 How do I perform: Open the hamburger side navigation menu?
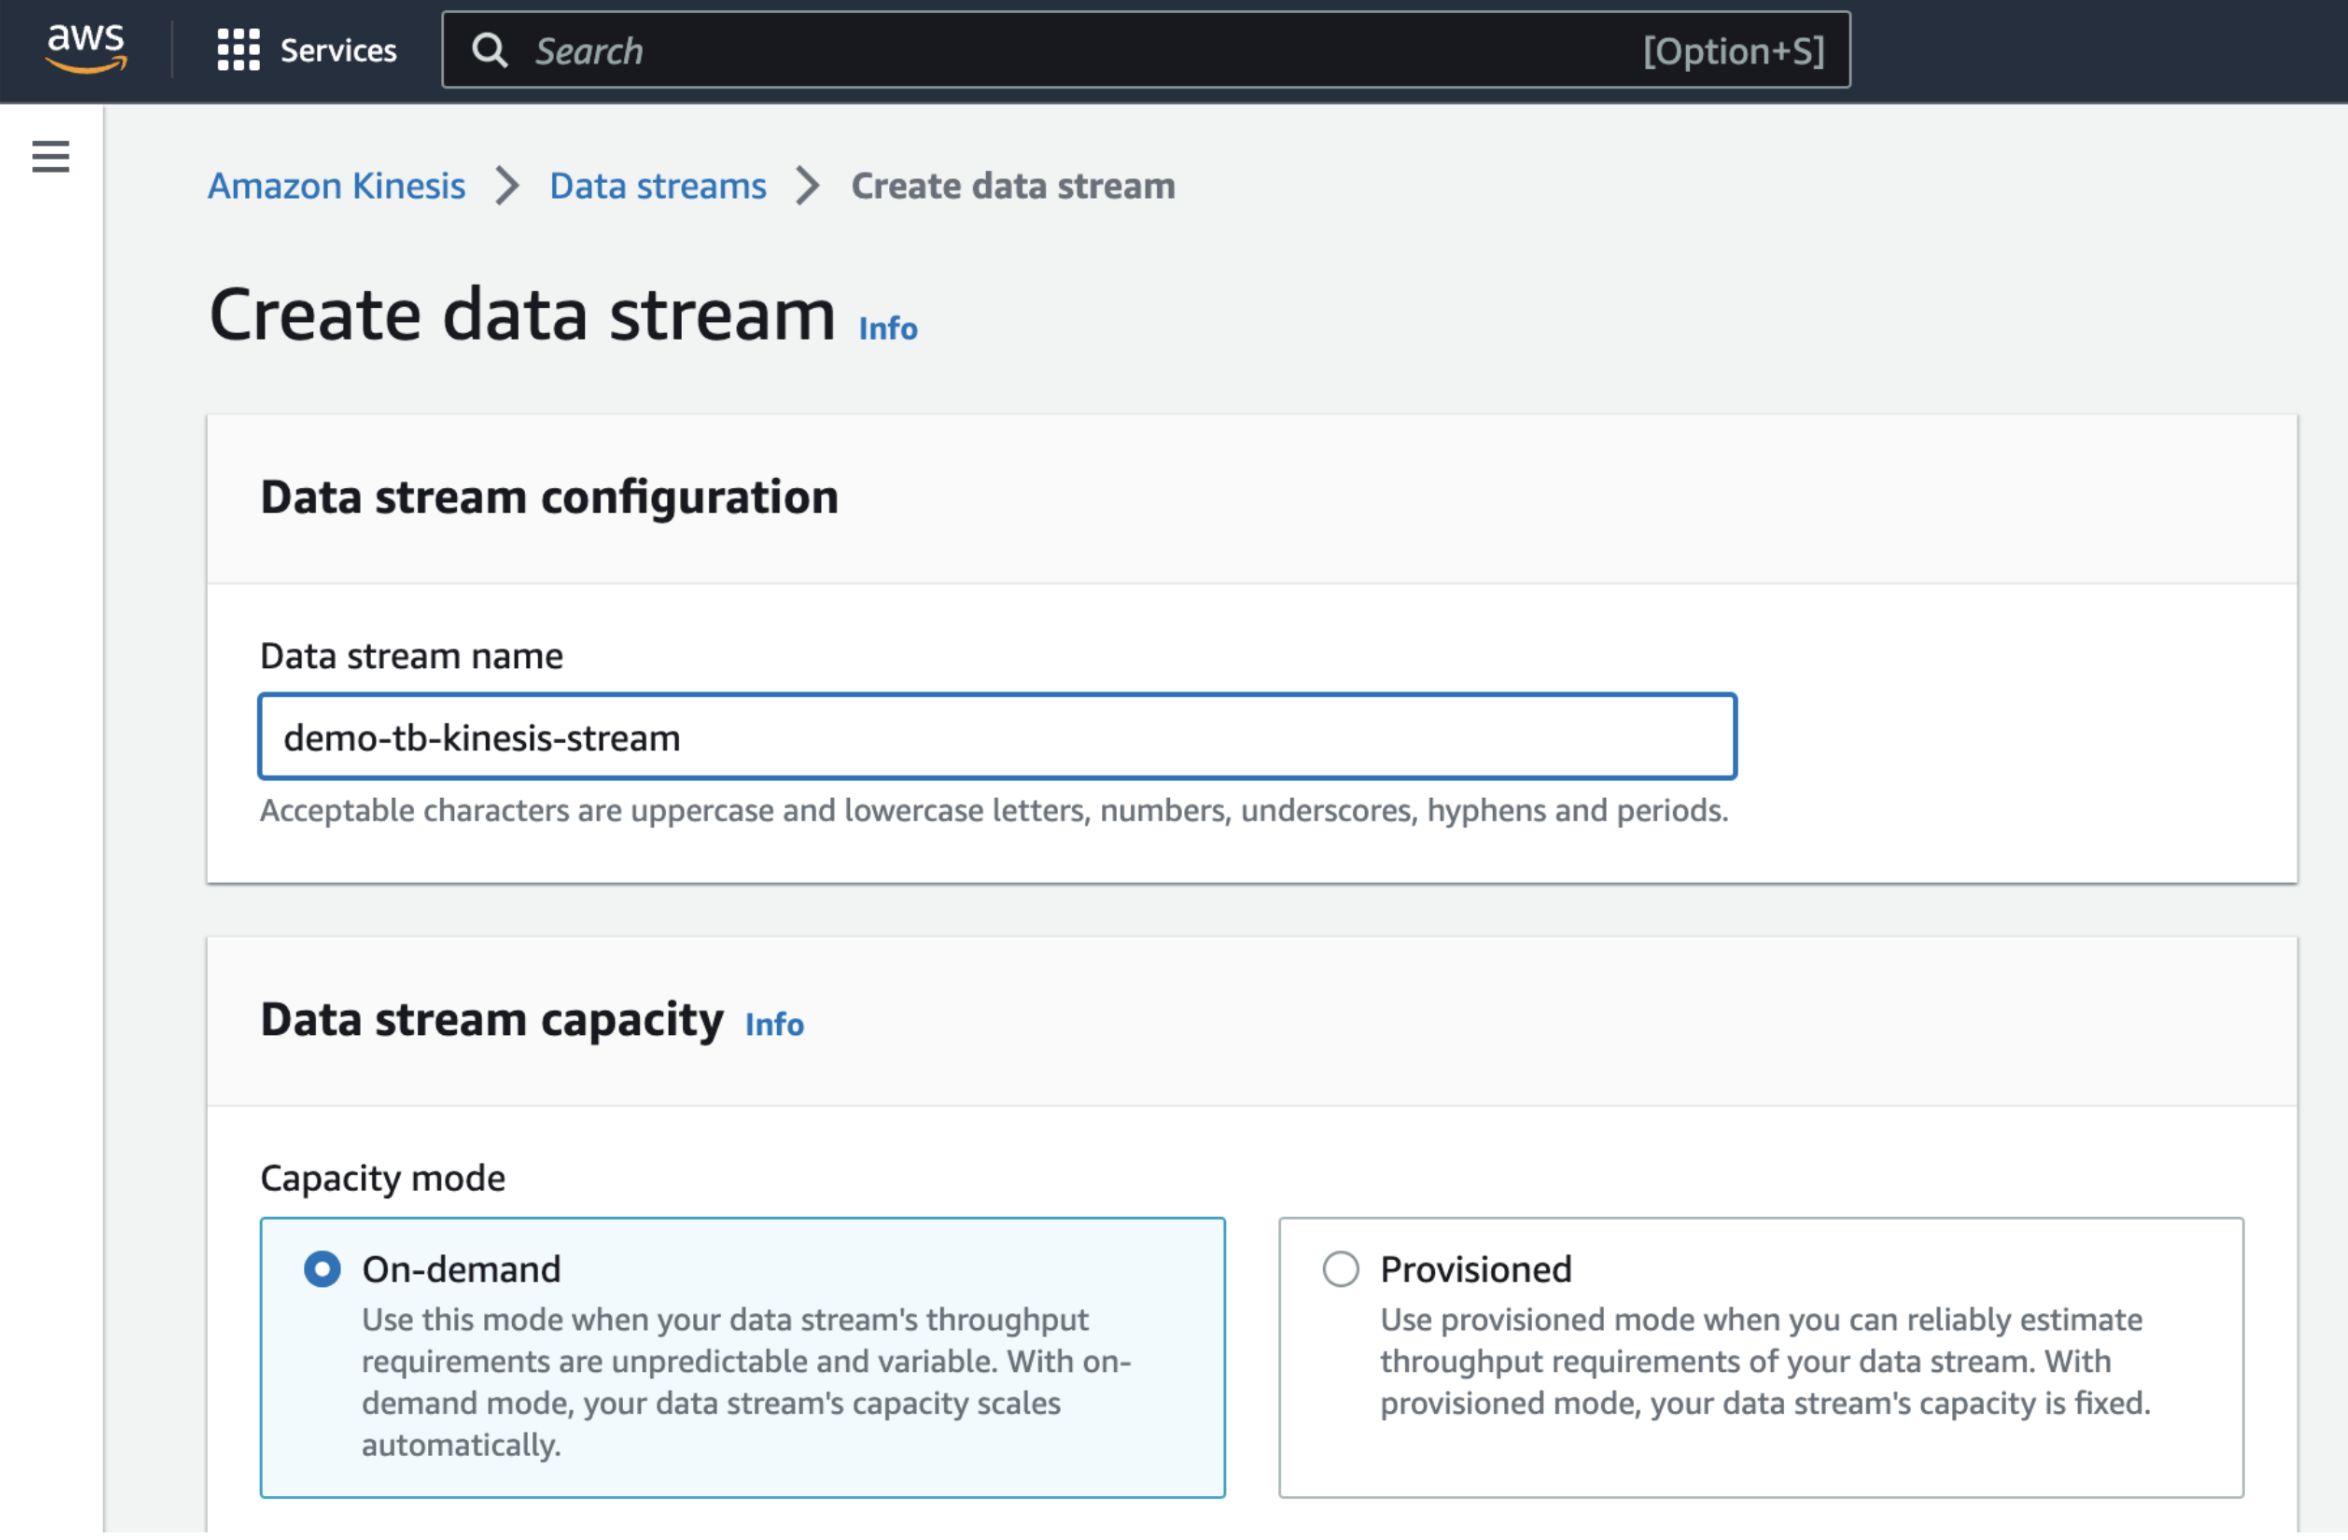pyautogui.click(x=51, y=157)
